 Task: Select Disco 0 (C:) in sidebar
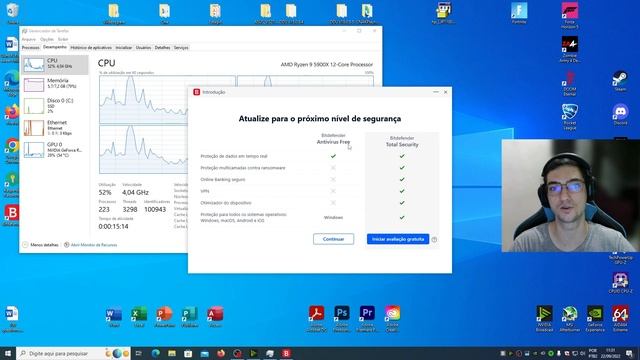55,106
